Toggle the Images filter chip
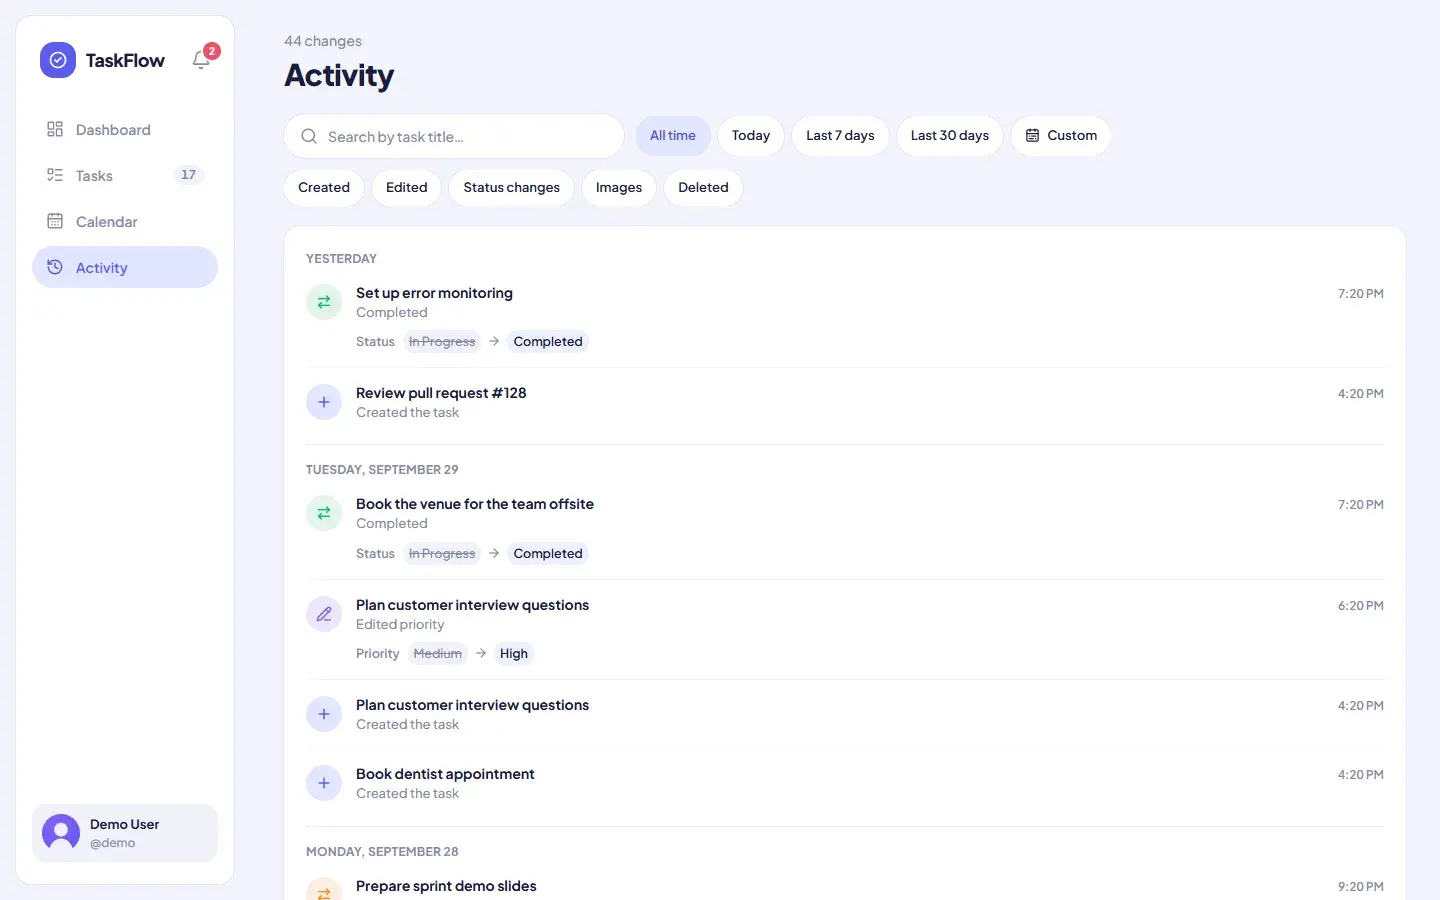 pos(619,187)
